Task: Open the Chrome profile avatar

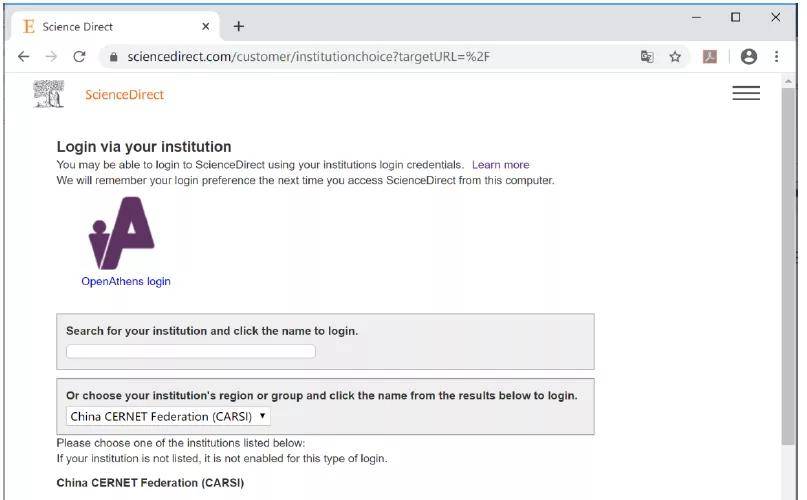Action: tap(749, 56)
